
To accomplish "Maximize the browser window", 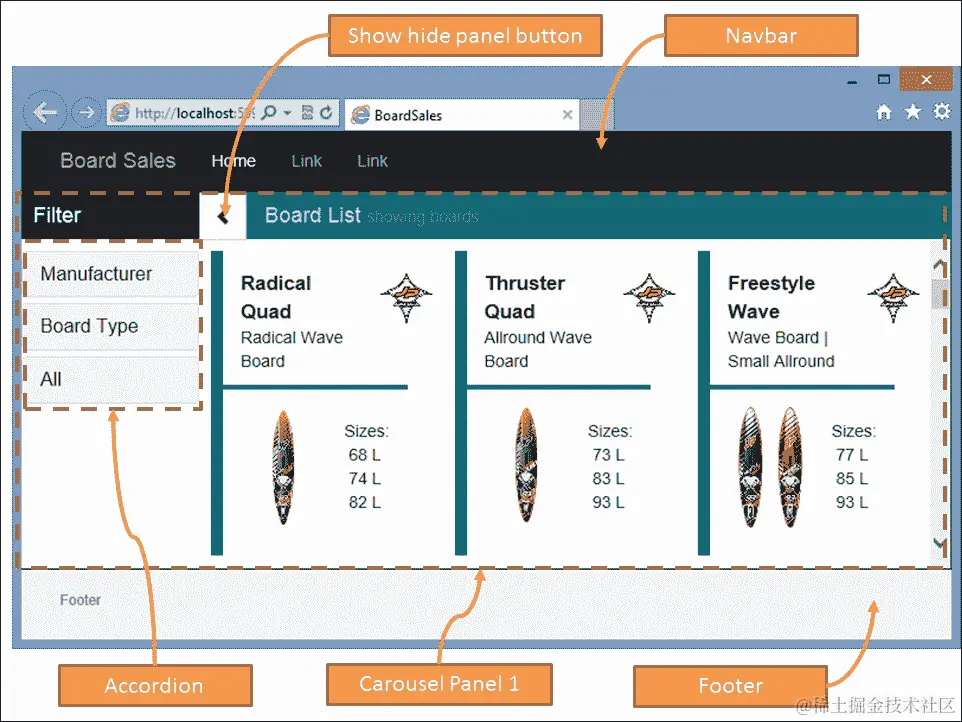I will 883,79.
